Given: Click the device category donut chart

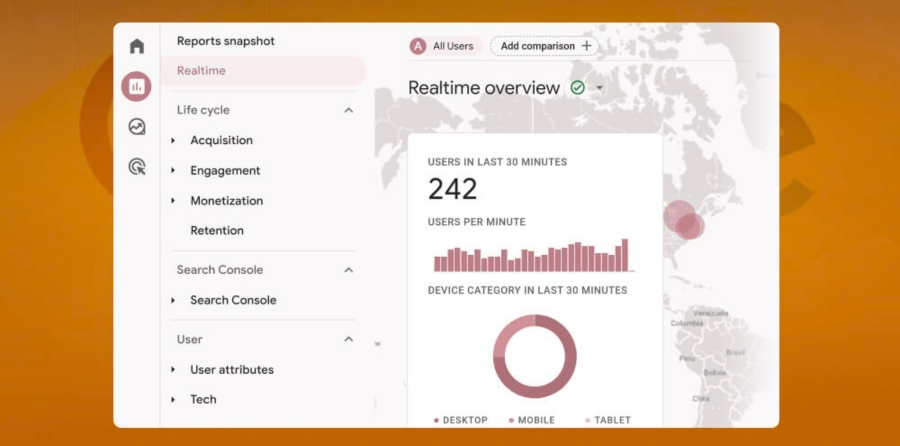Looking at the screenshot, I should (535, 357).
